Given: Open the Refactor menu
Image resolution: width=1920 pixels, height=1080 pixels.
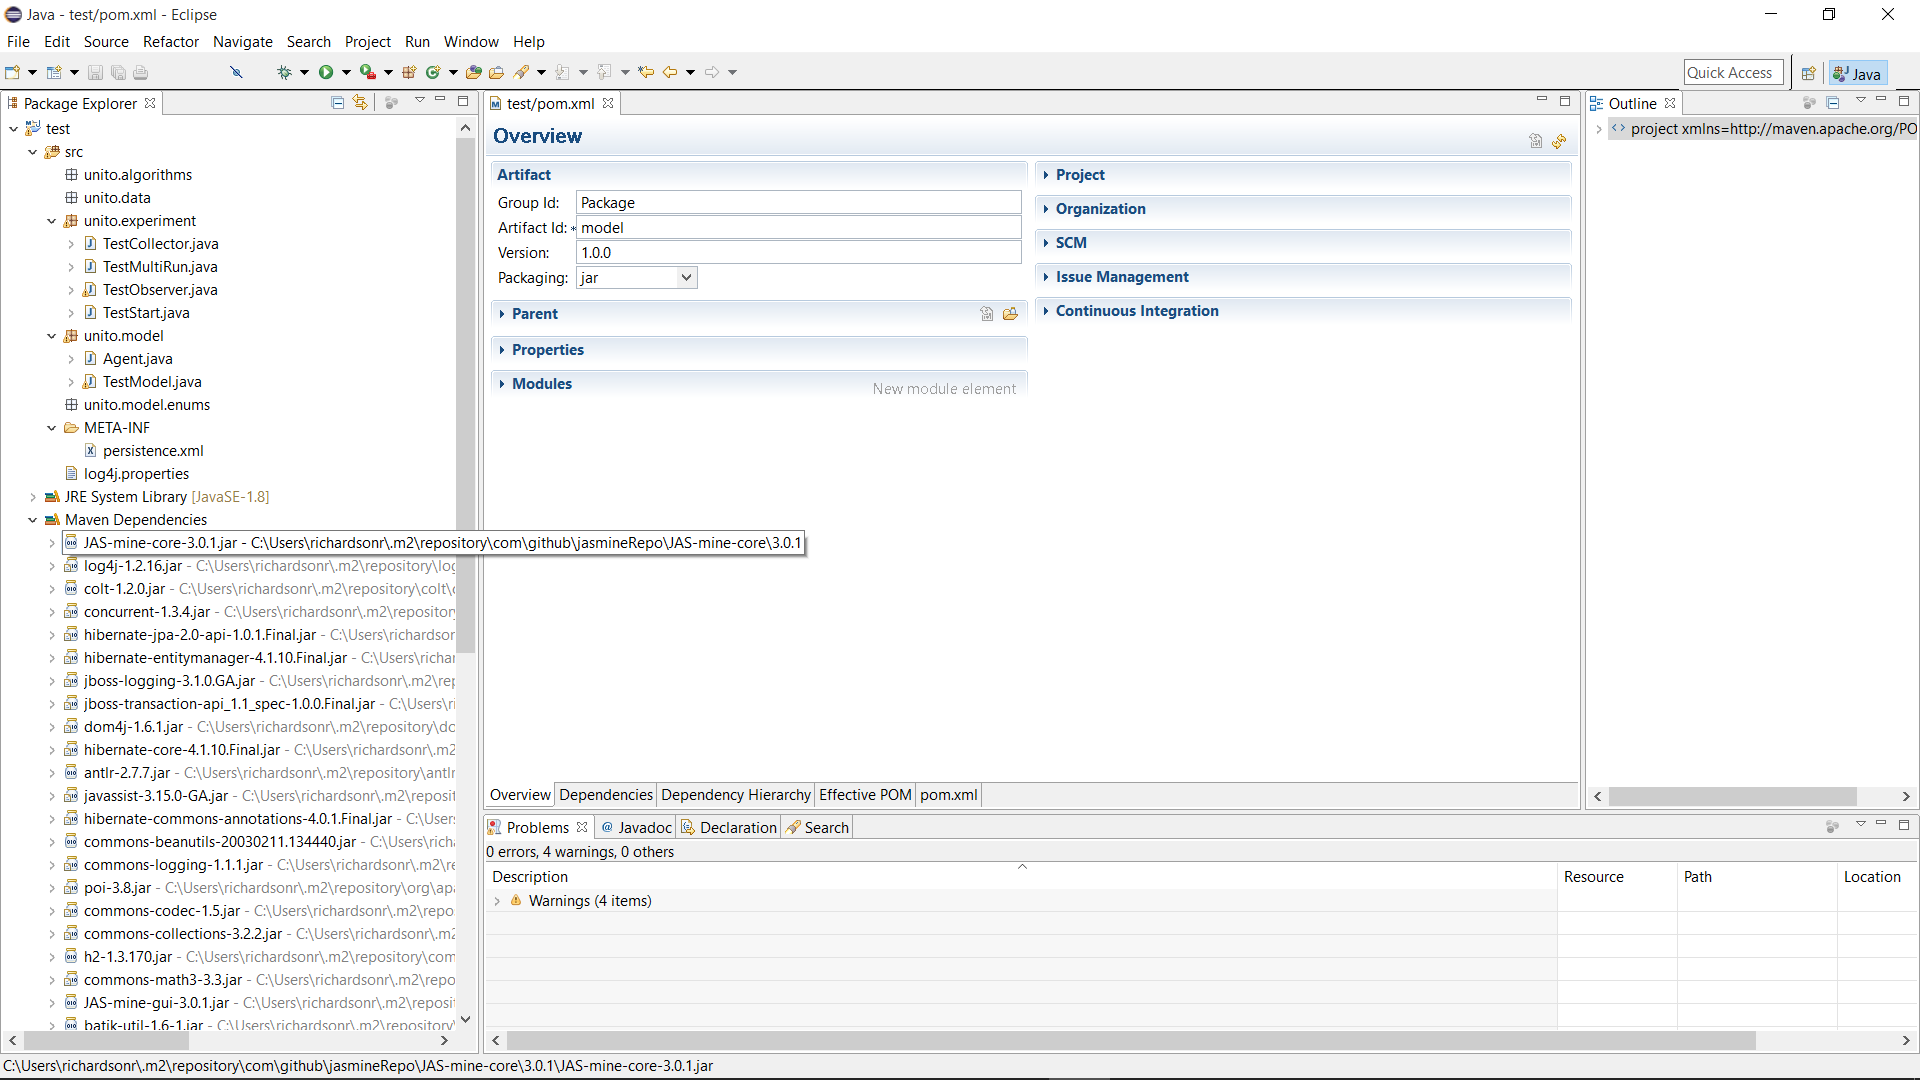Looking at the screenshot, I should 170,42.
